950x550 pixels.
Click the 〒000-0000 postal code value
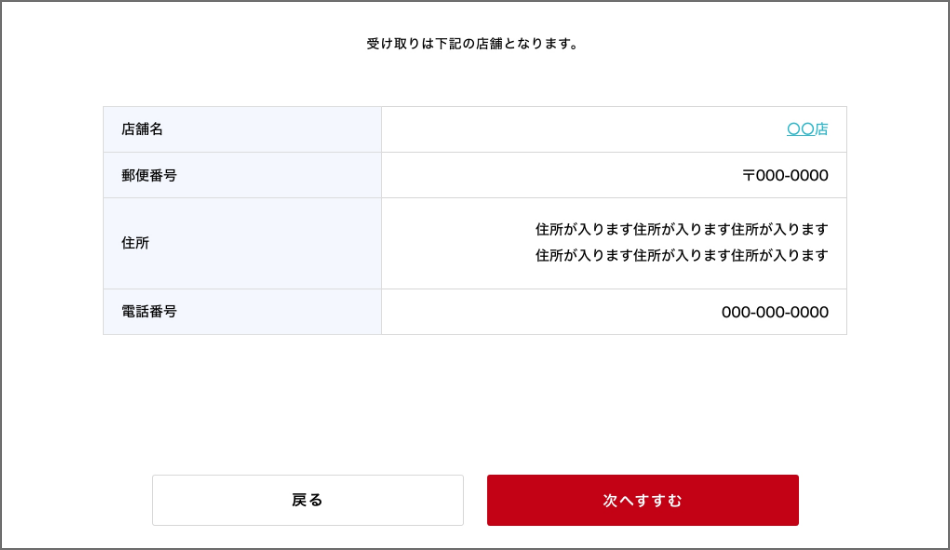pos(785,175)
